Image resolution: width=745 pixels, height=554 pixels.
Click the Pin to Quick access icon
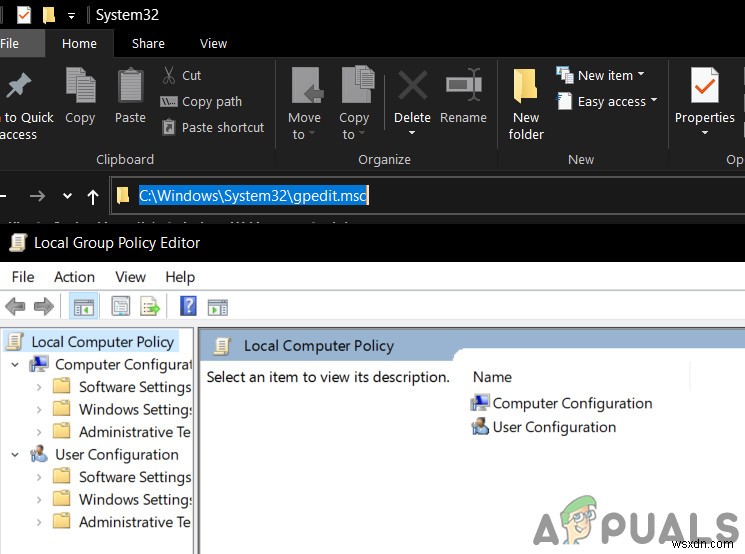coord(18,86)
